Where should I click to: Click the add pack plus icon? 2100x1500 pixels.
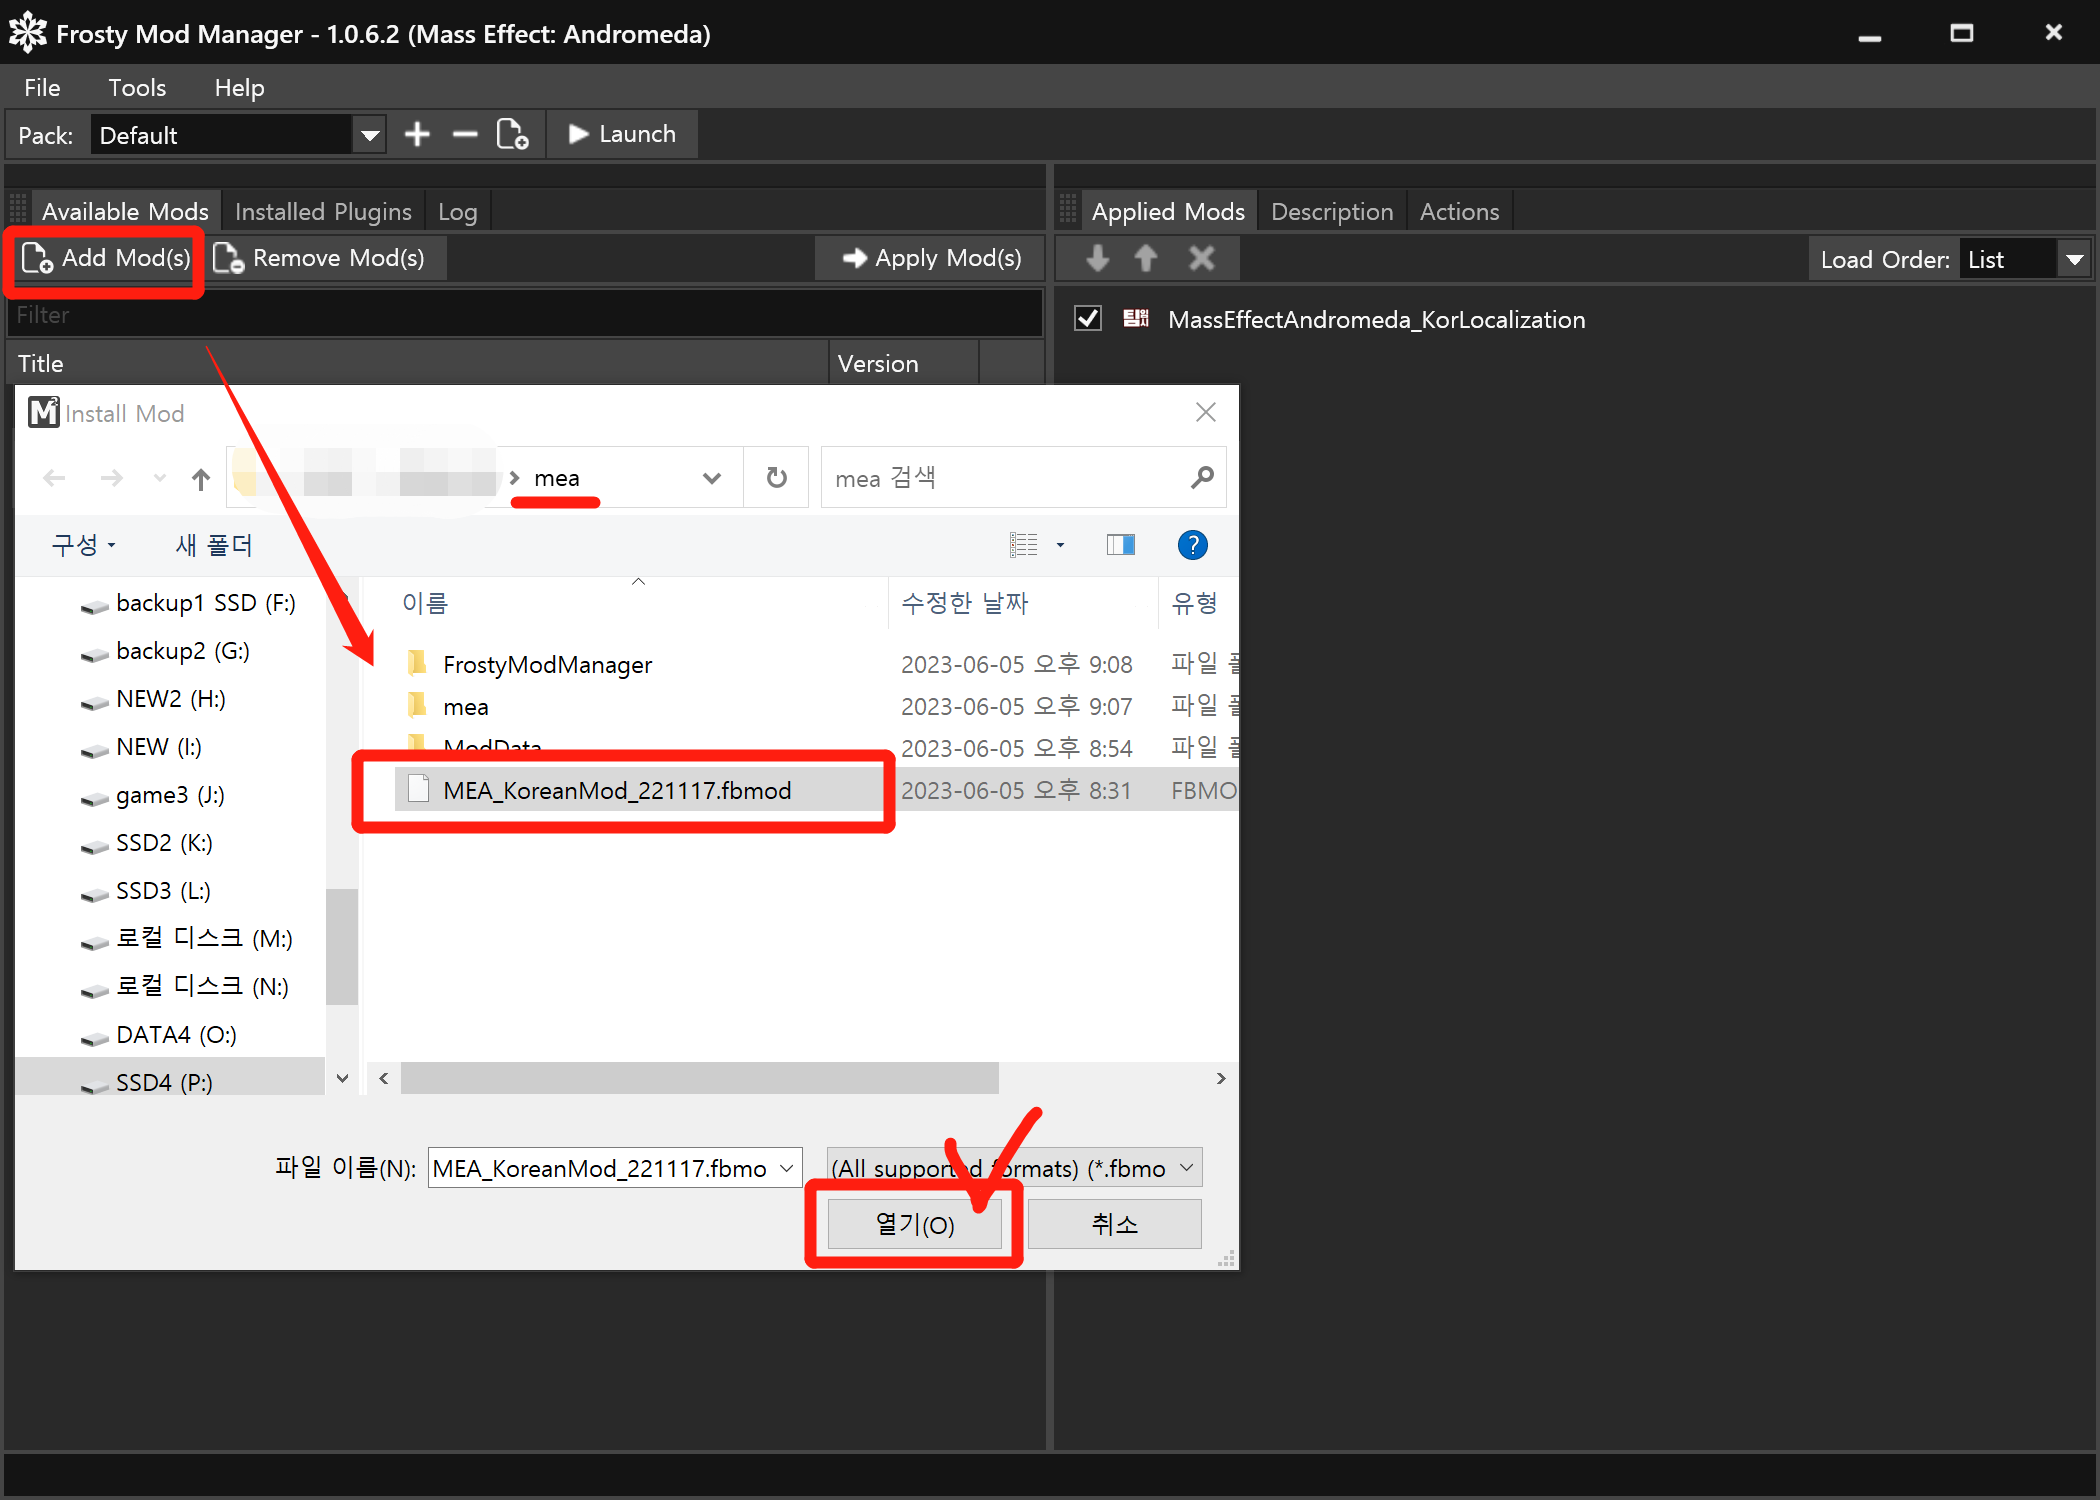click(x=417, y=134)
